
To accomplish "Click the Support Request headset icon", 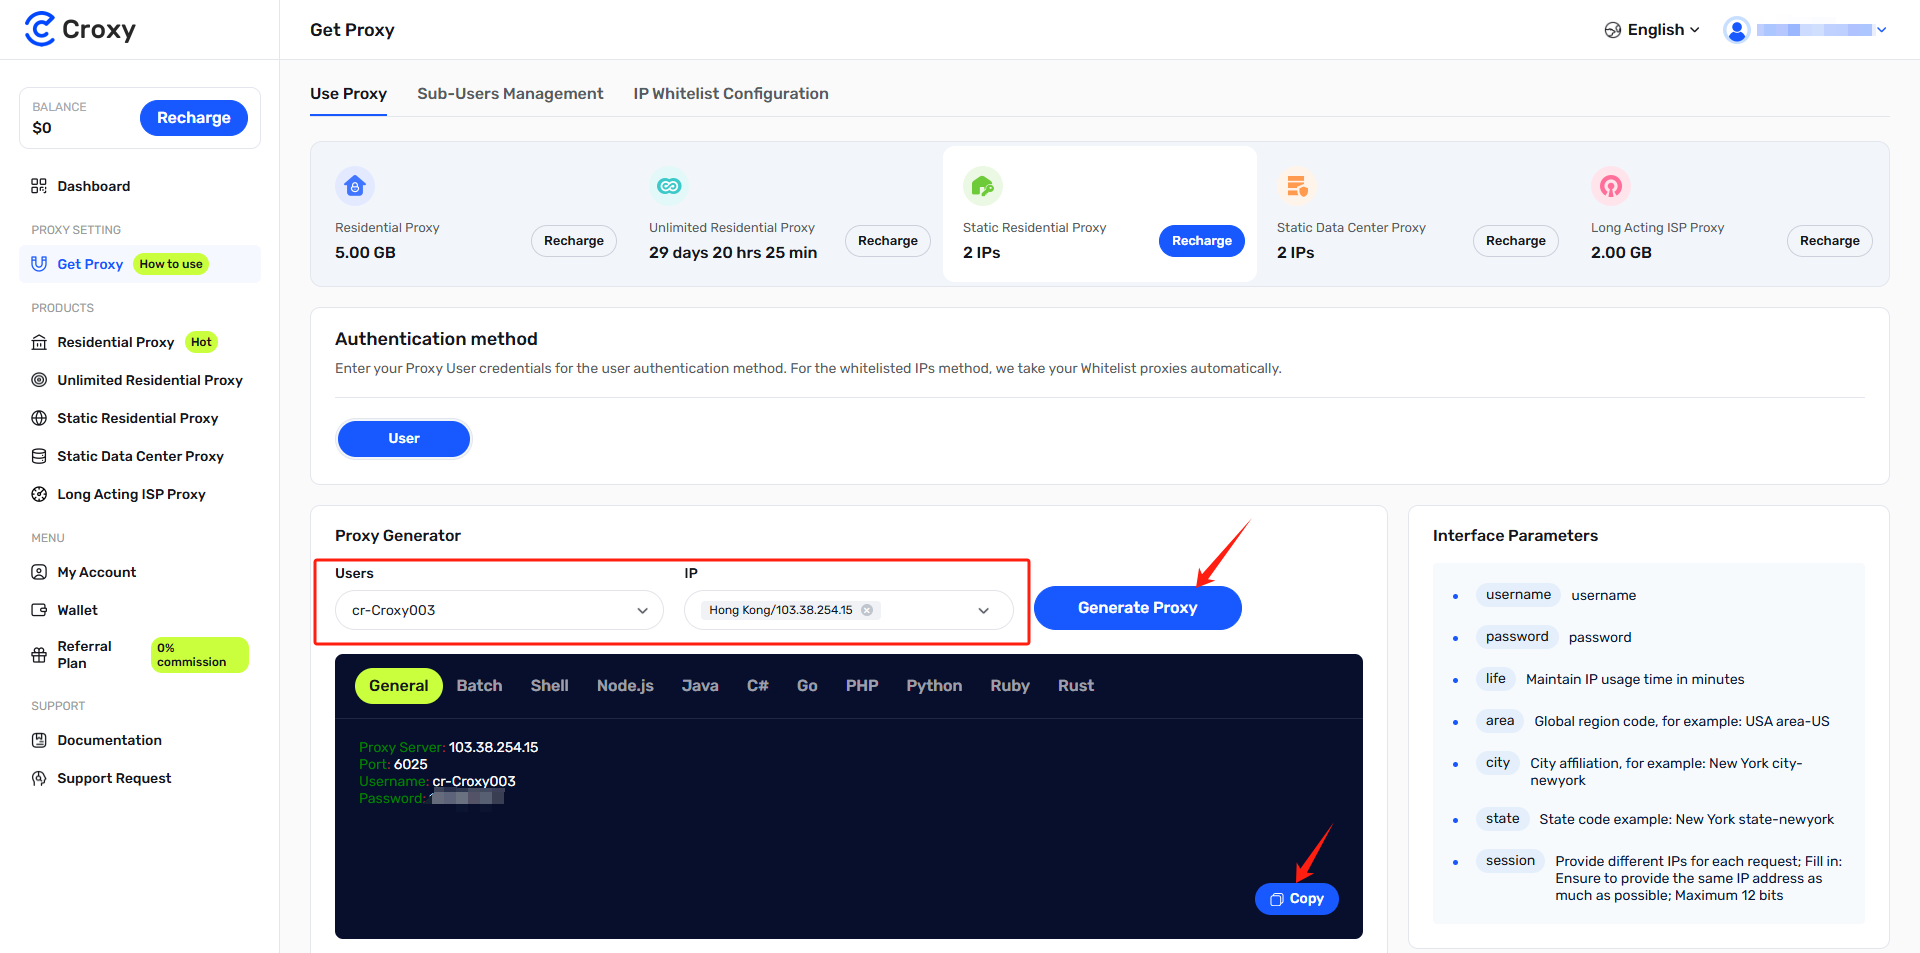I will (39, 778).
